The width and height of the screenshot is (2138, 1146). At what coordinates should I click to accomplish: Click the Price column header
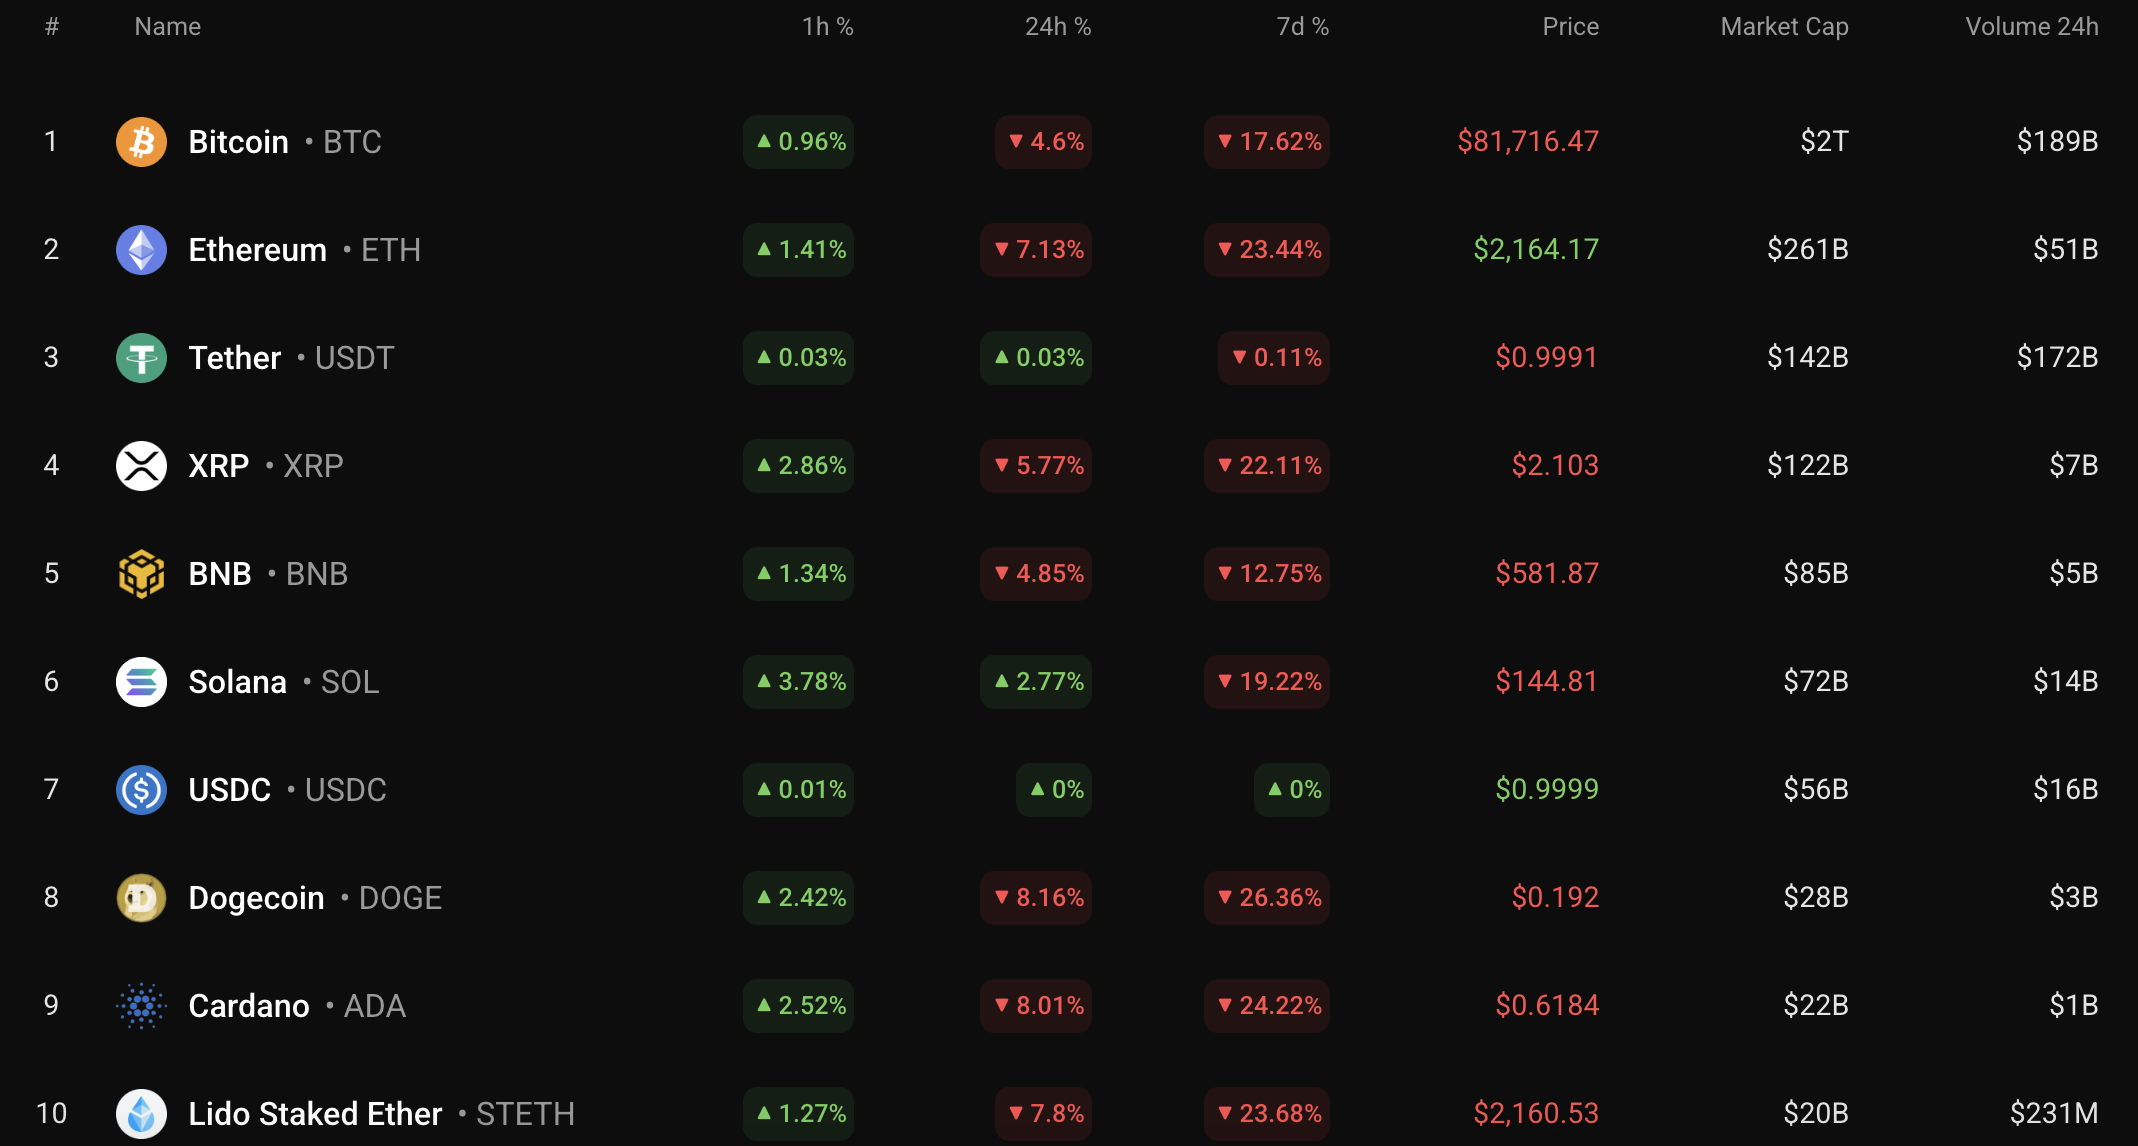pos(1570,27)
